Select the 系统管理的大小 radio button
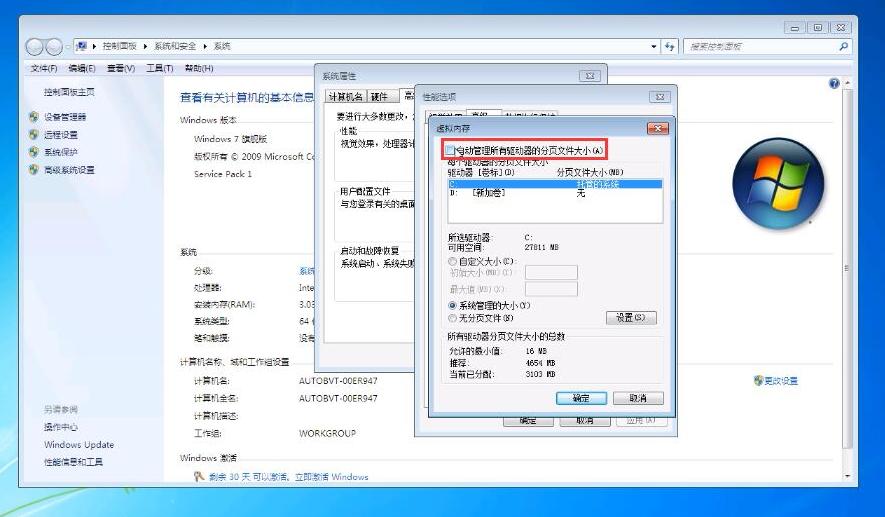This screenshot has width=885, height=517. (452, 305)
